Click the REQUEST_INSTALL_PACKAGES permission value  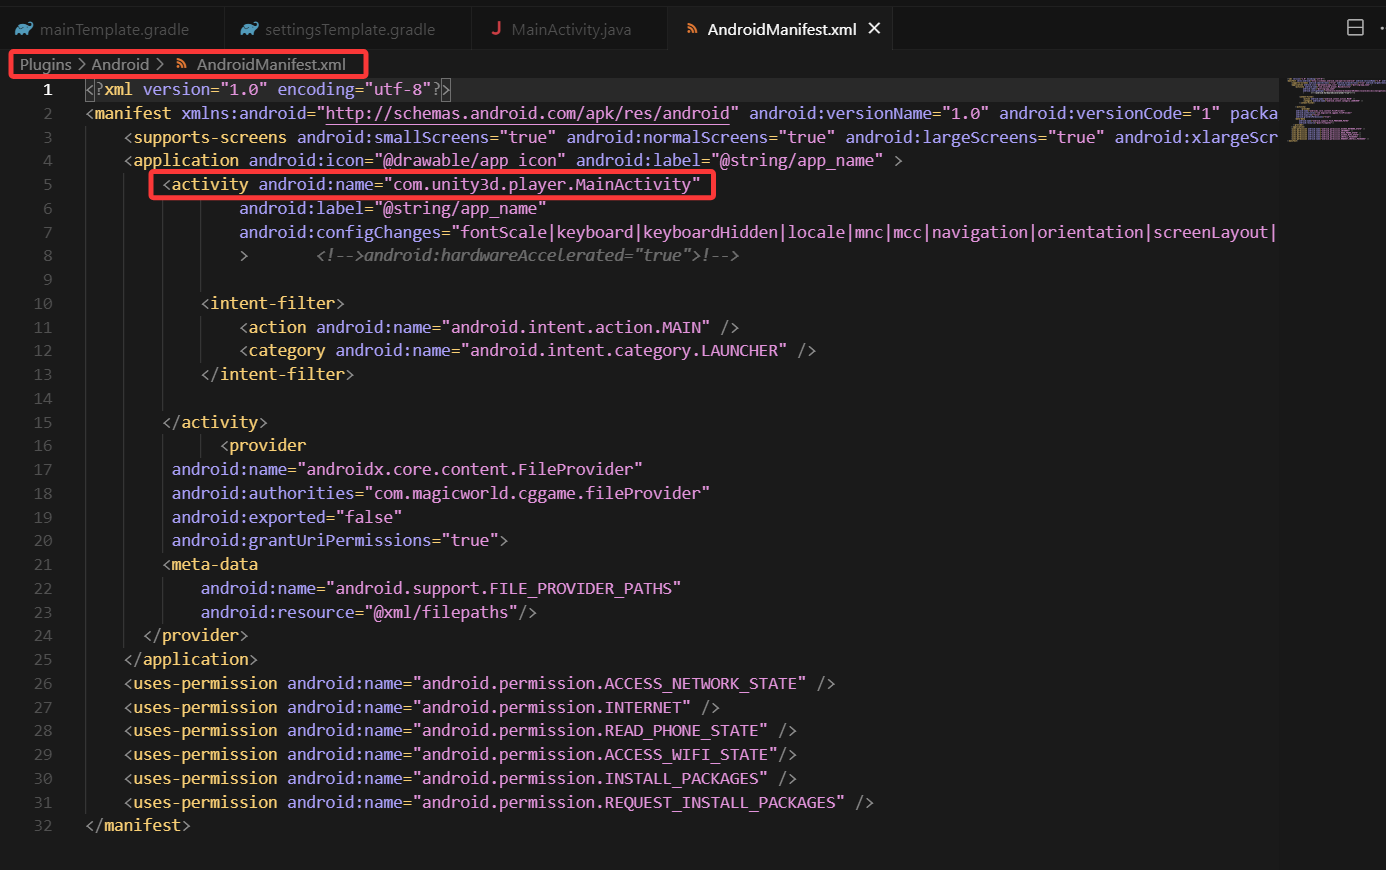coord(629,802)
